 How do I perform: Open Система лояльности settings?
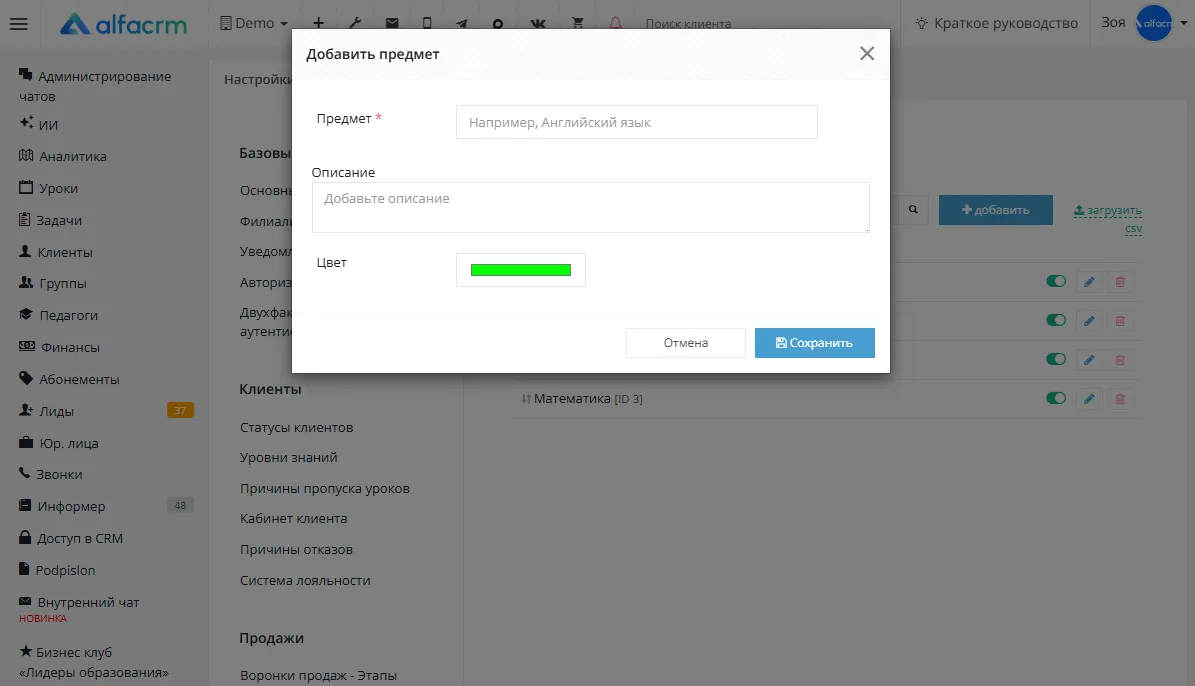pyautogui.click(x=305, y=580)
